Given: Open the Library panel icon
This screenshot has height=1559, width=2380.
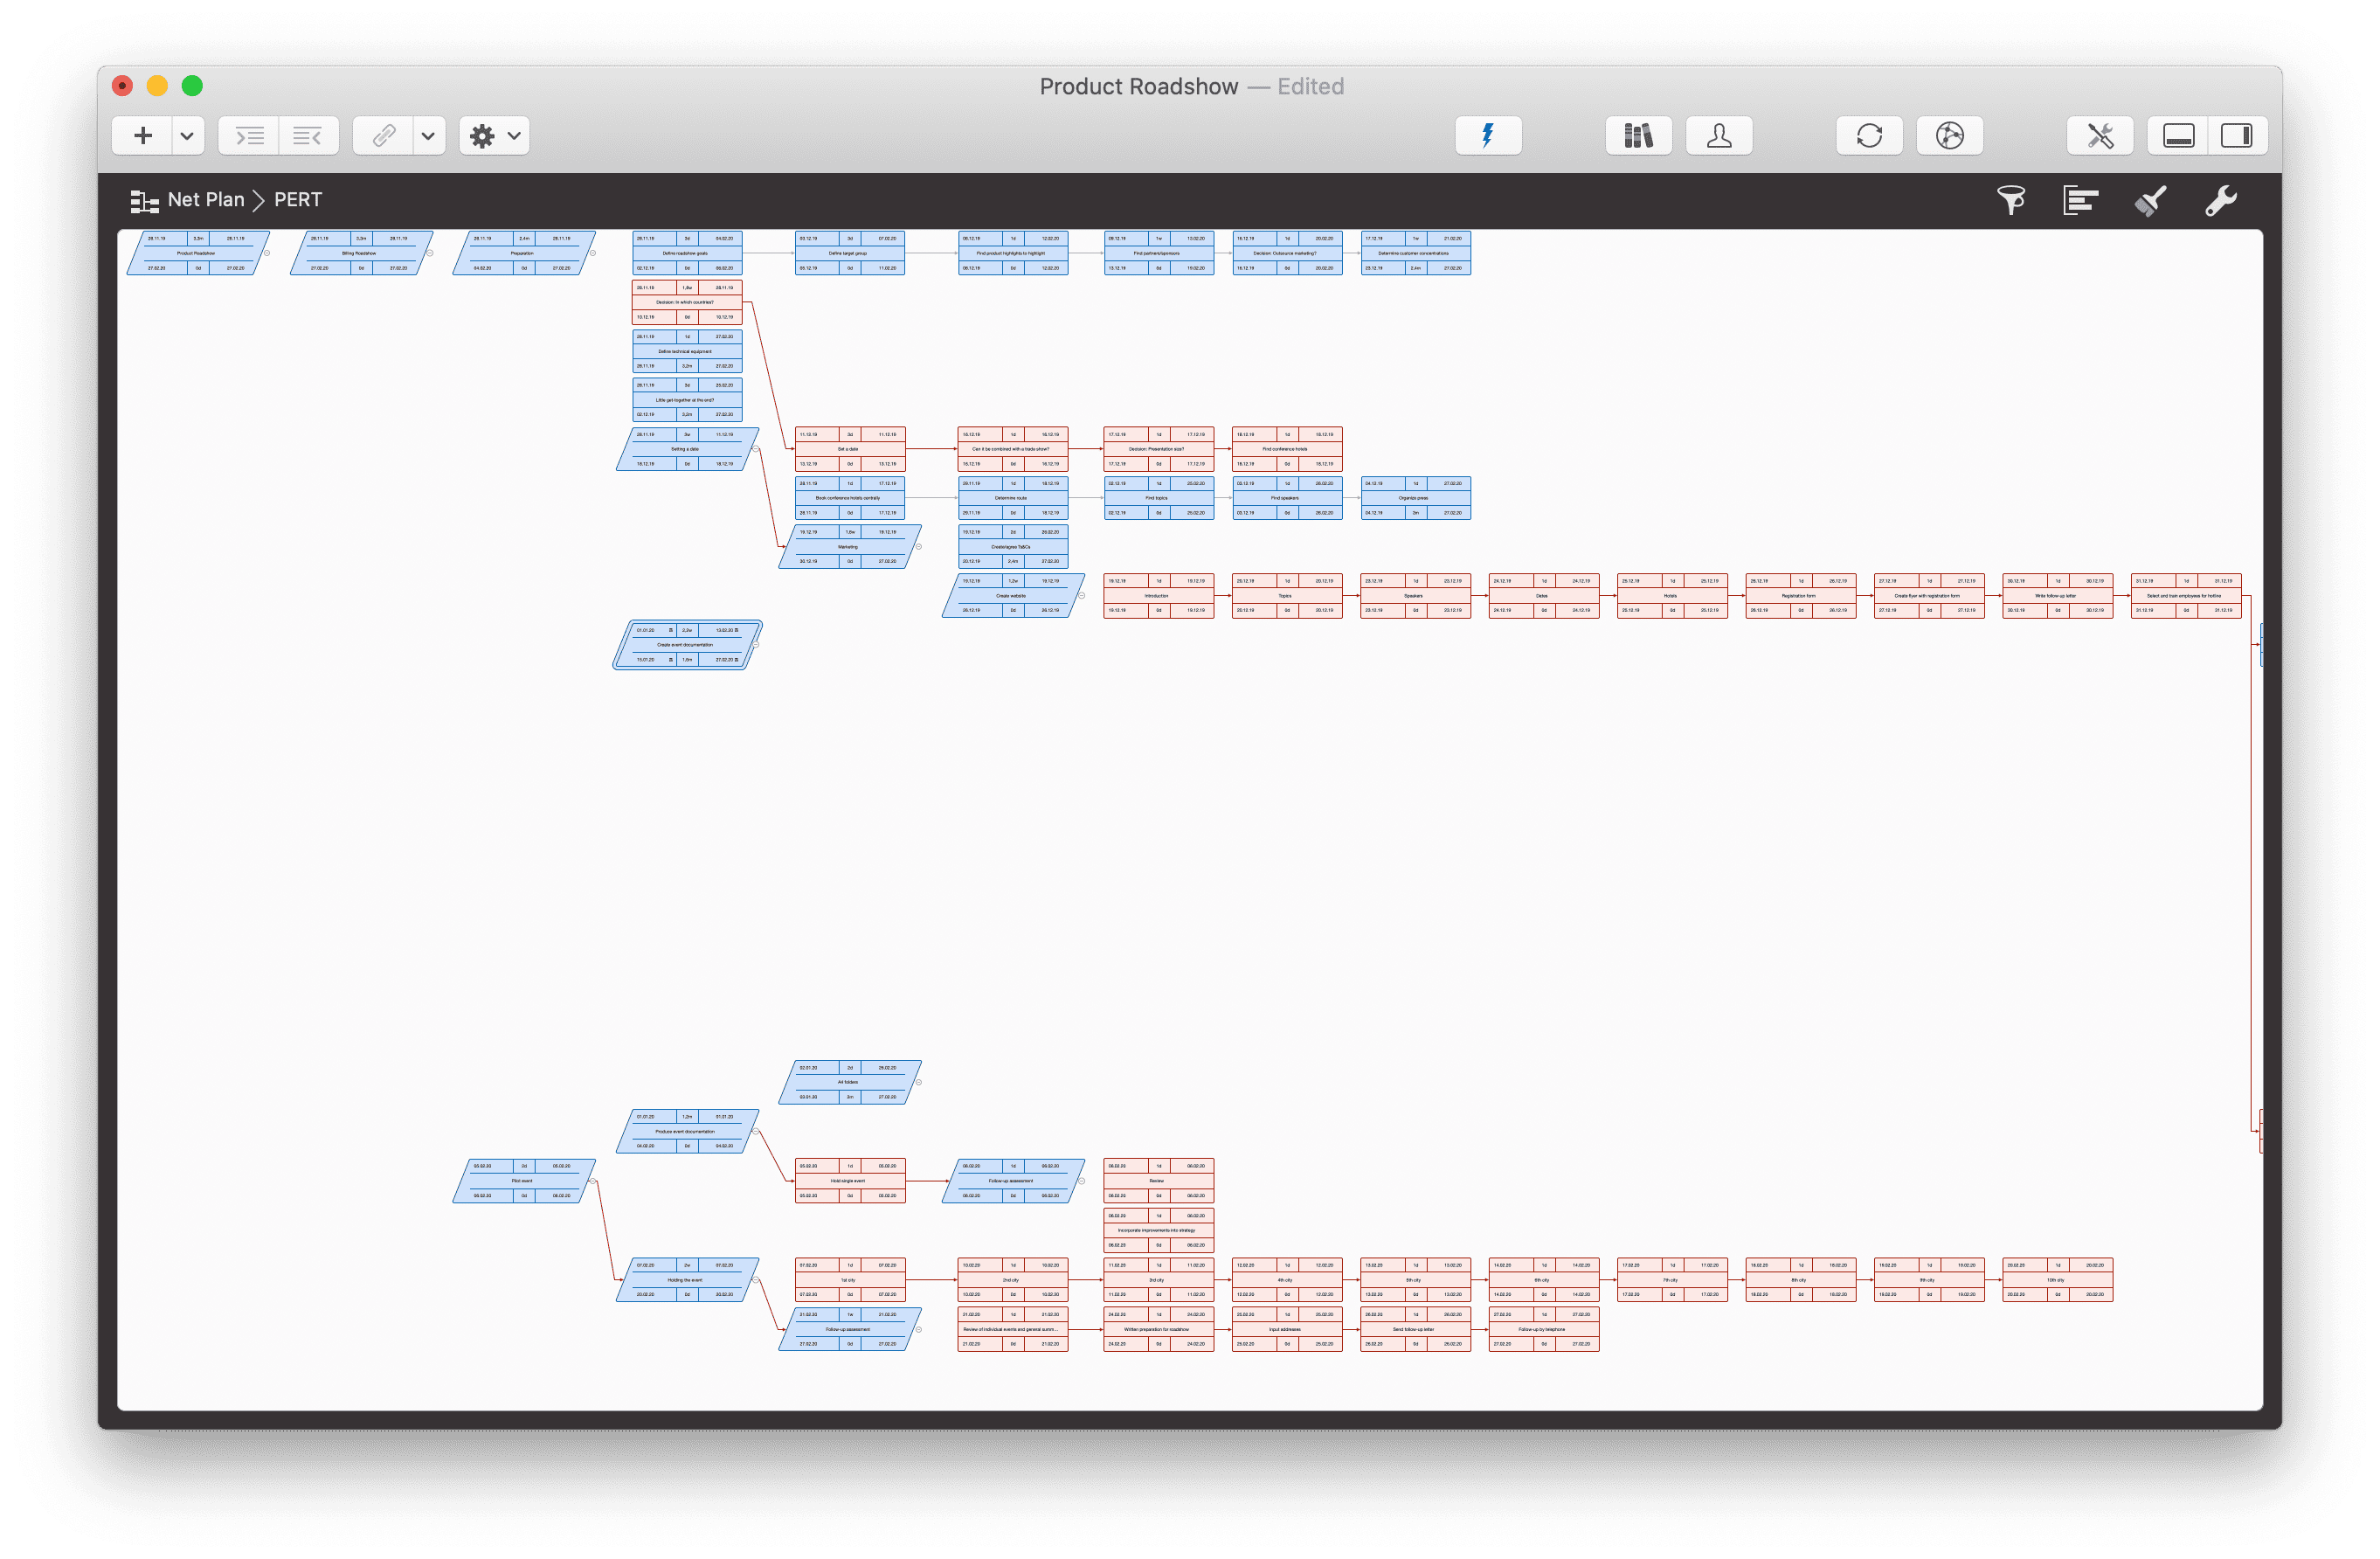Looking at the screenshot, I should coord(1639,135).
